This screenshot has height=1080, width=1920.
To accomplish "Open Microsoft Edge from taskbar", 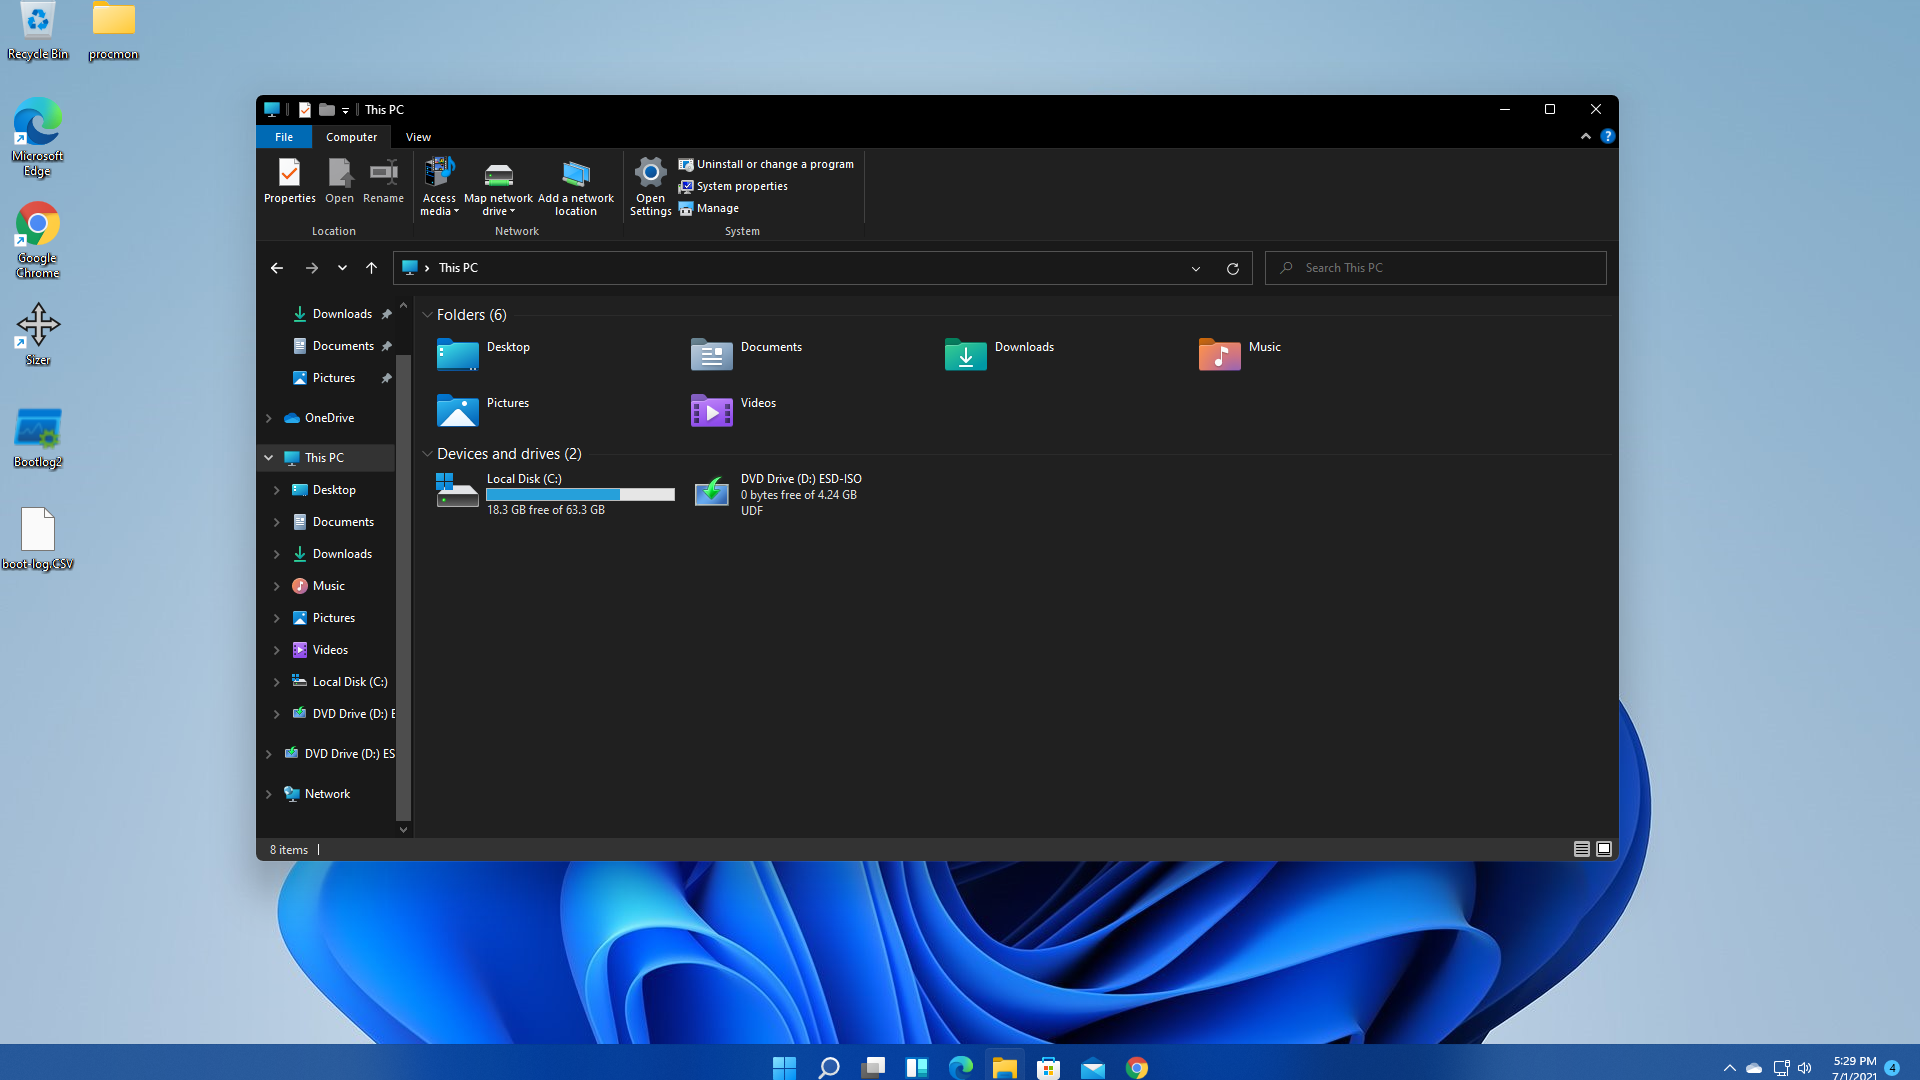I will click(961, 1067).
